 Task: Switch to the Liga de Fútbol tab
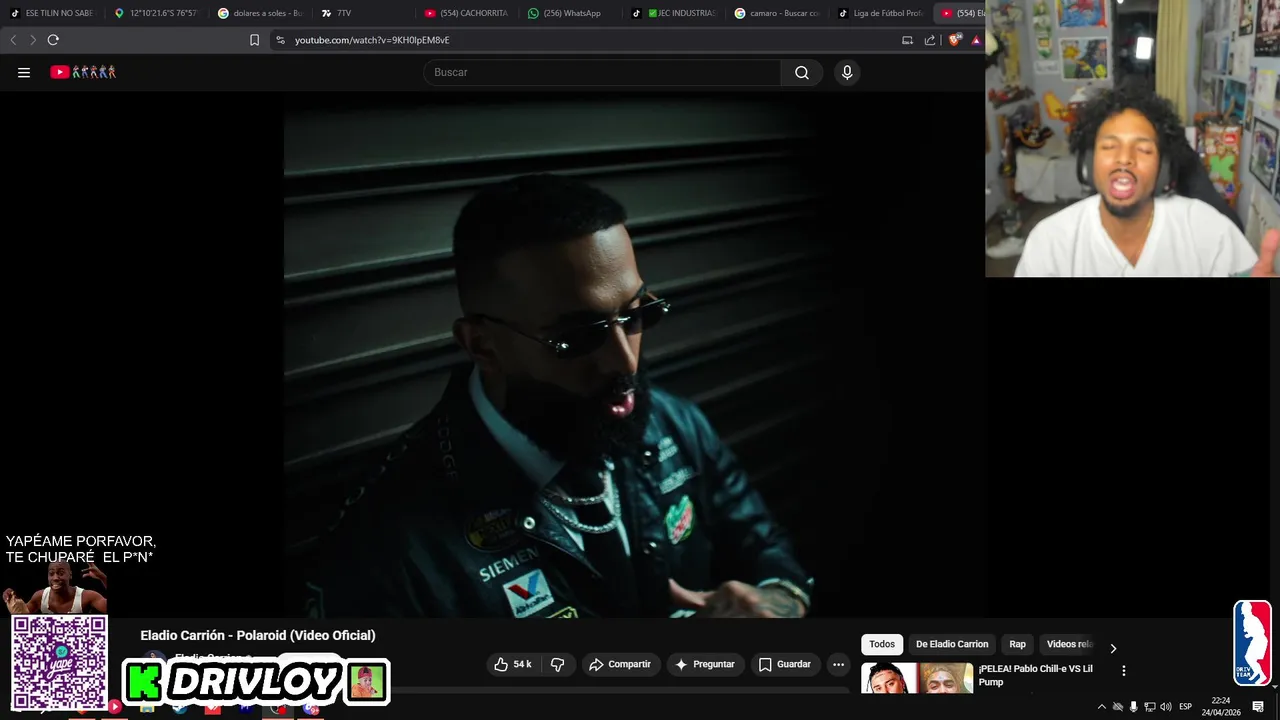880,13
